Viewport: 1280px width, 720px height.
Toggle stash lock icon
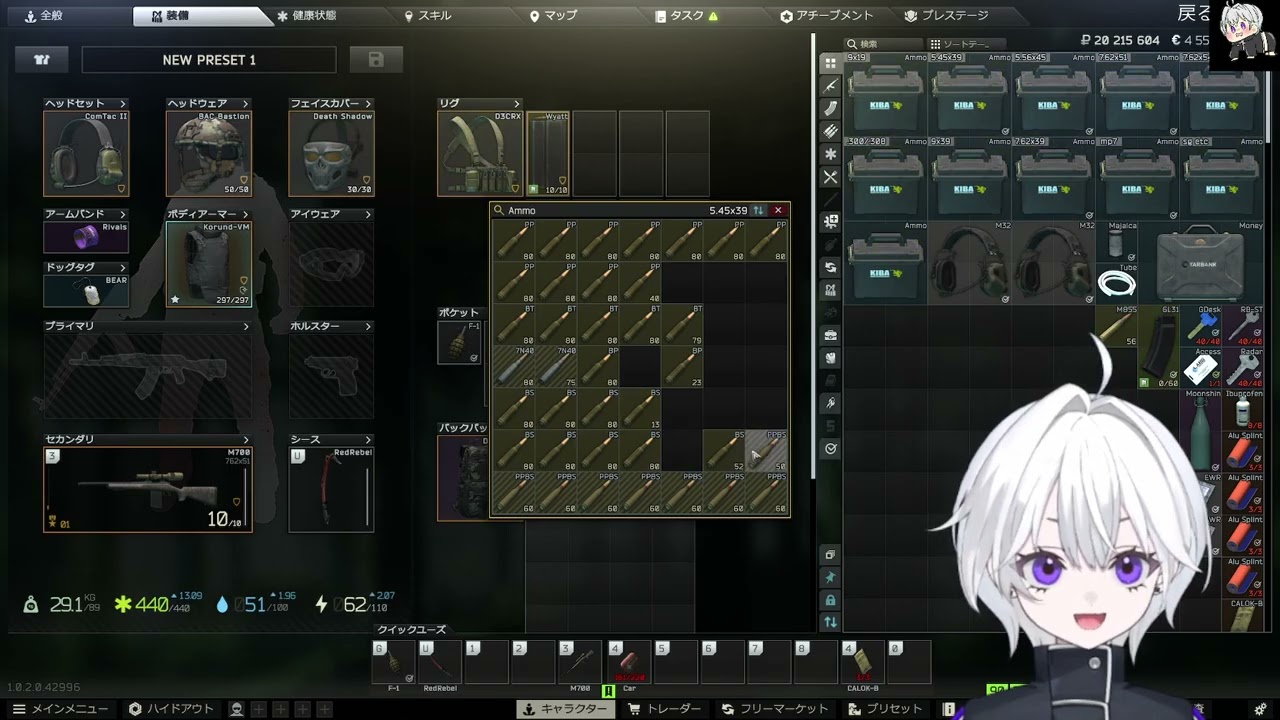[x=830, y=600]
